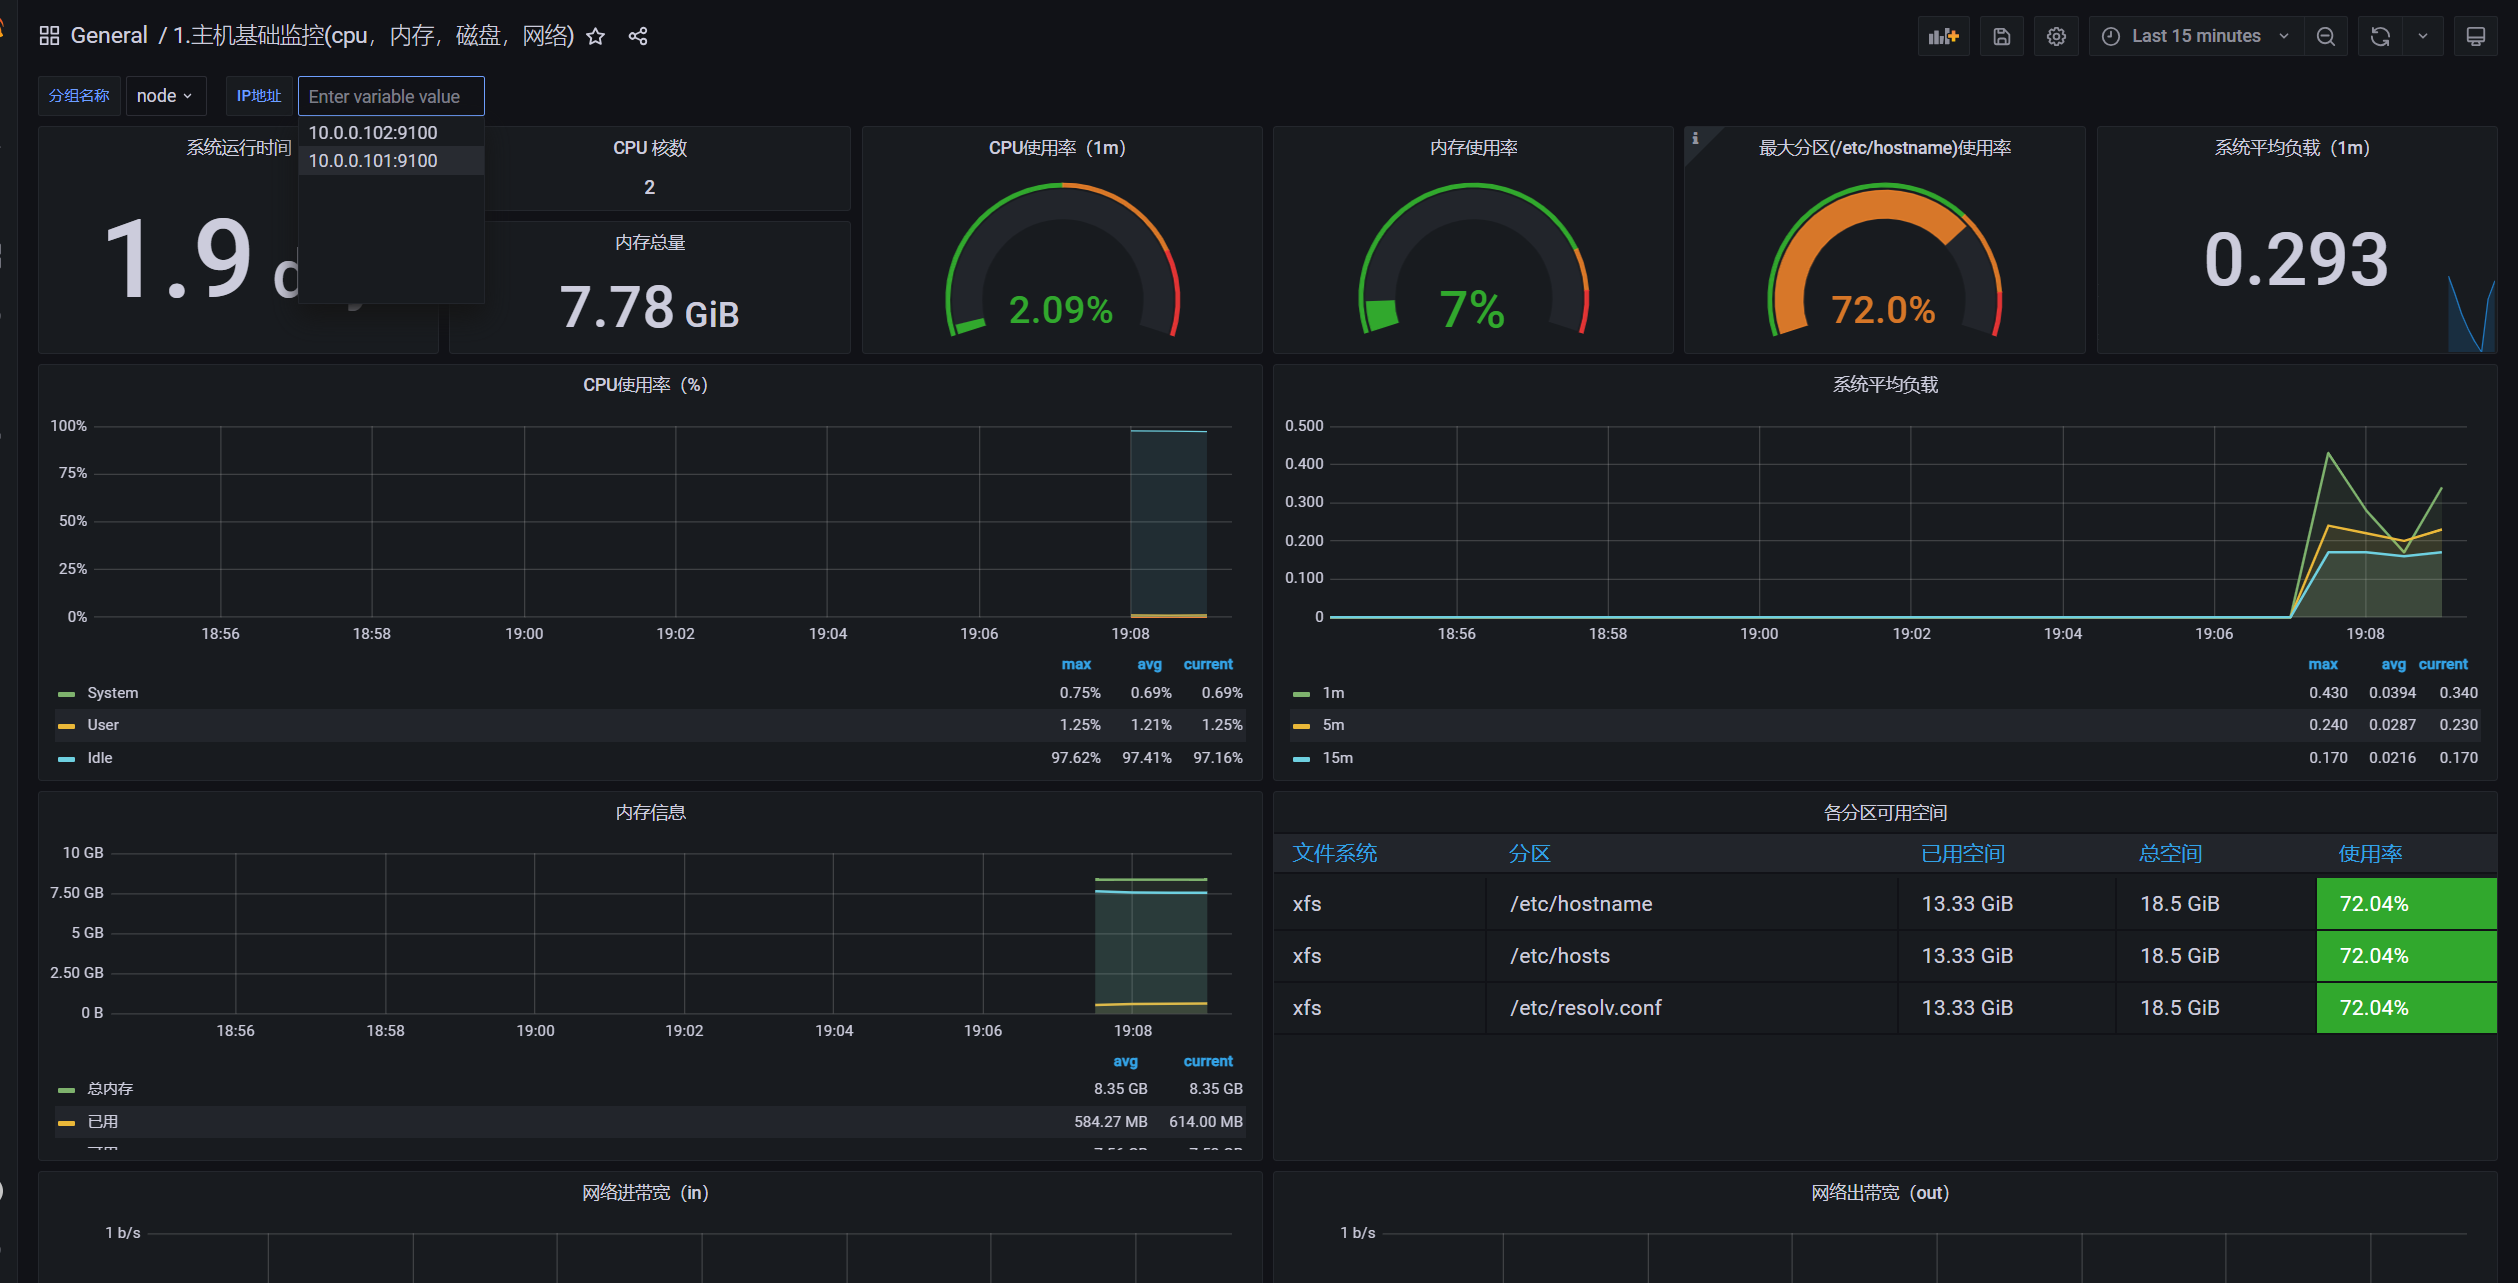Sort partition table by 已用空间 column
2518x1283 pixels.
[x=1963, y=853]
